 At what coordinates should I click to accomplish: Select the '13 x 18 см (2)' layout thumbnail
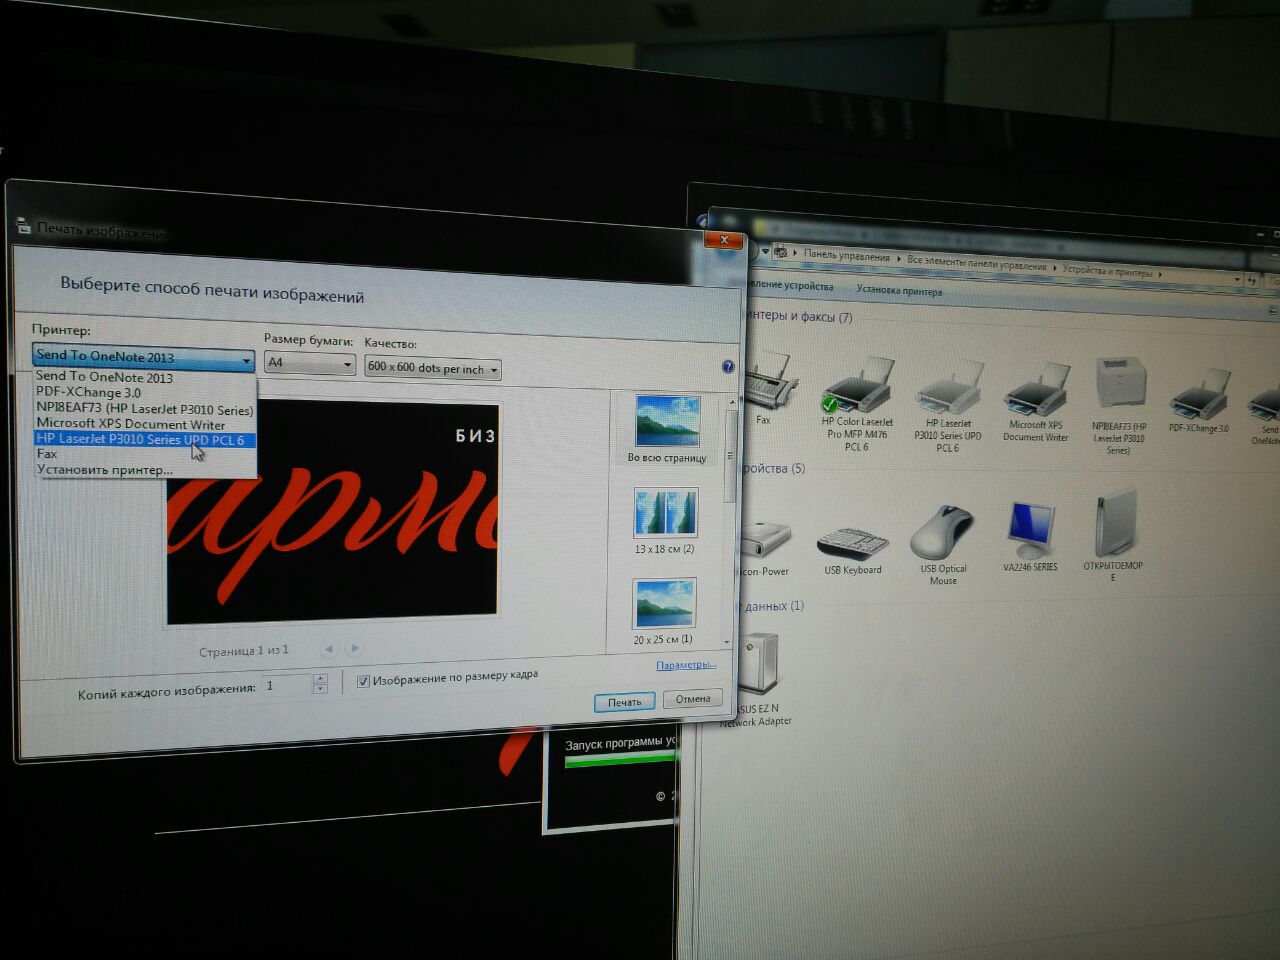pyautogui.click(x=665, y=520)
